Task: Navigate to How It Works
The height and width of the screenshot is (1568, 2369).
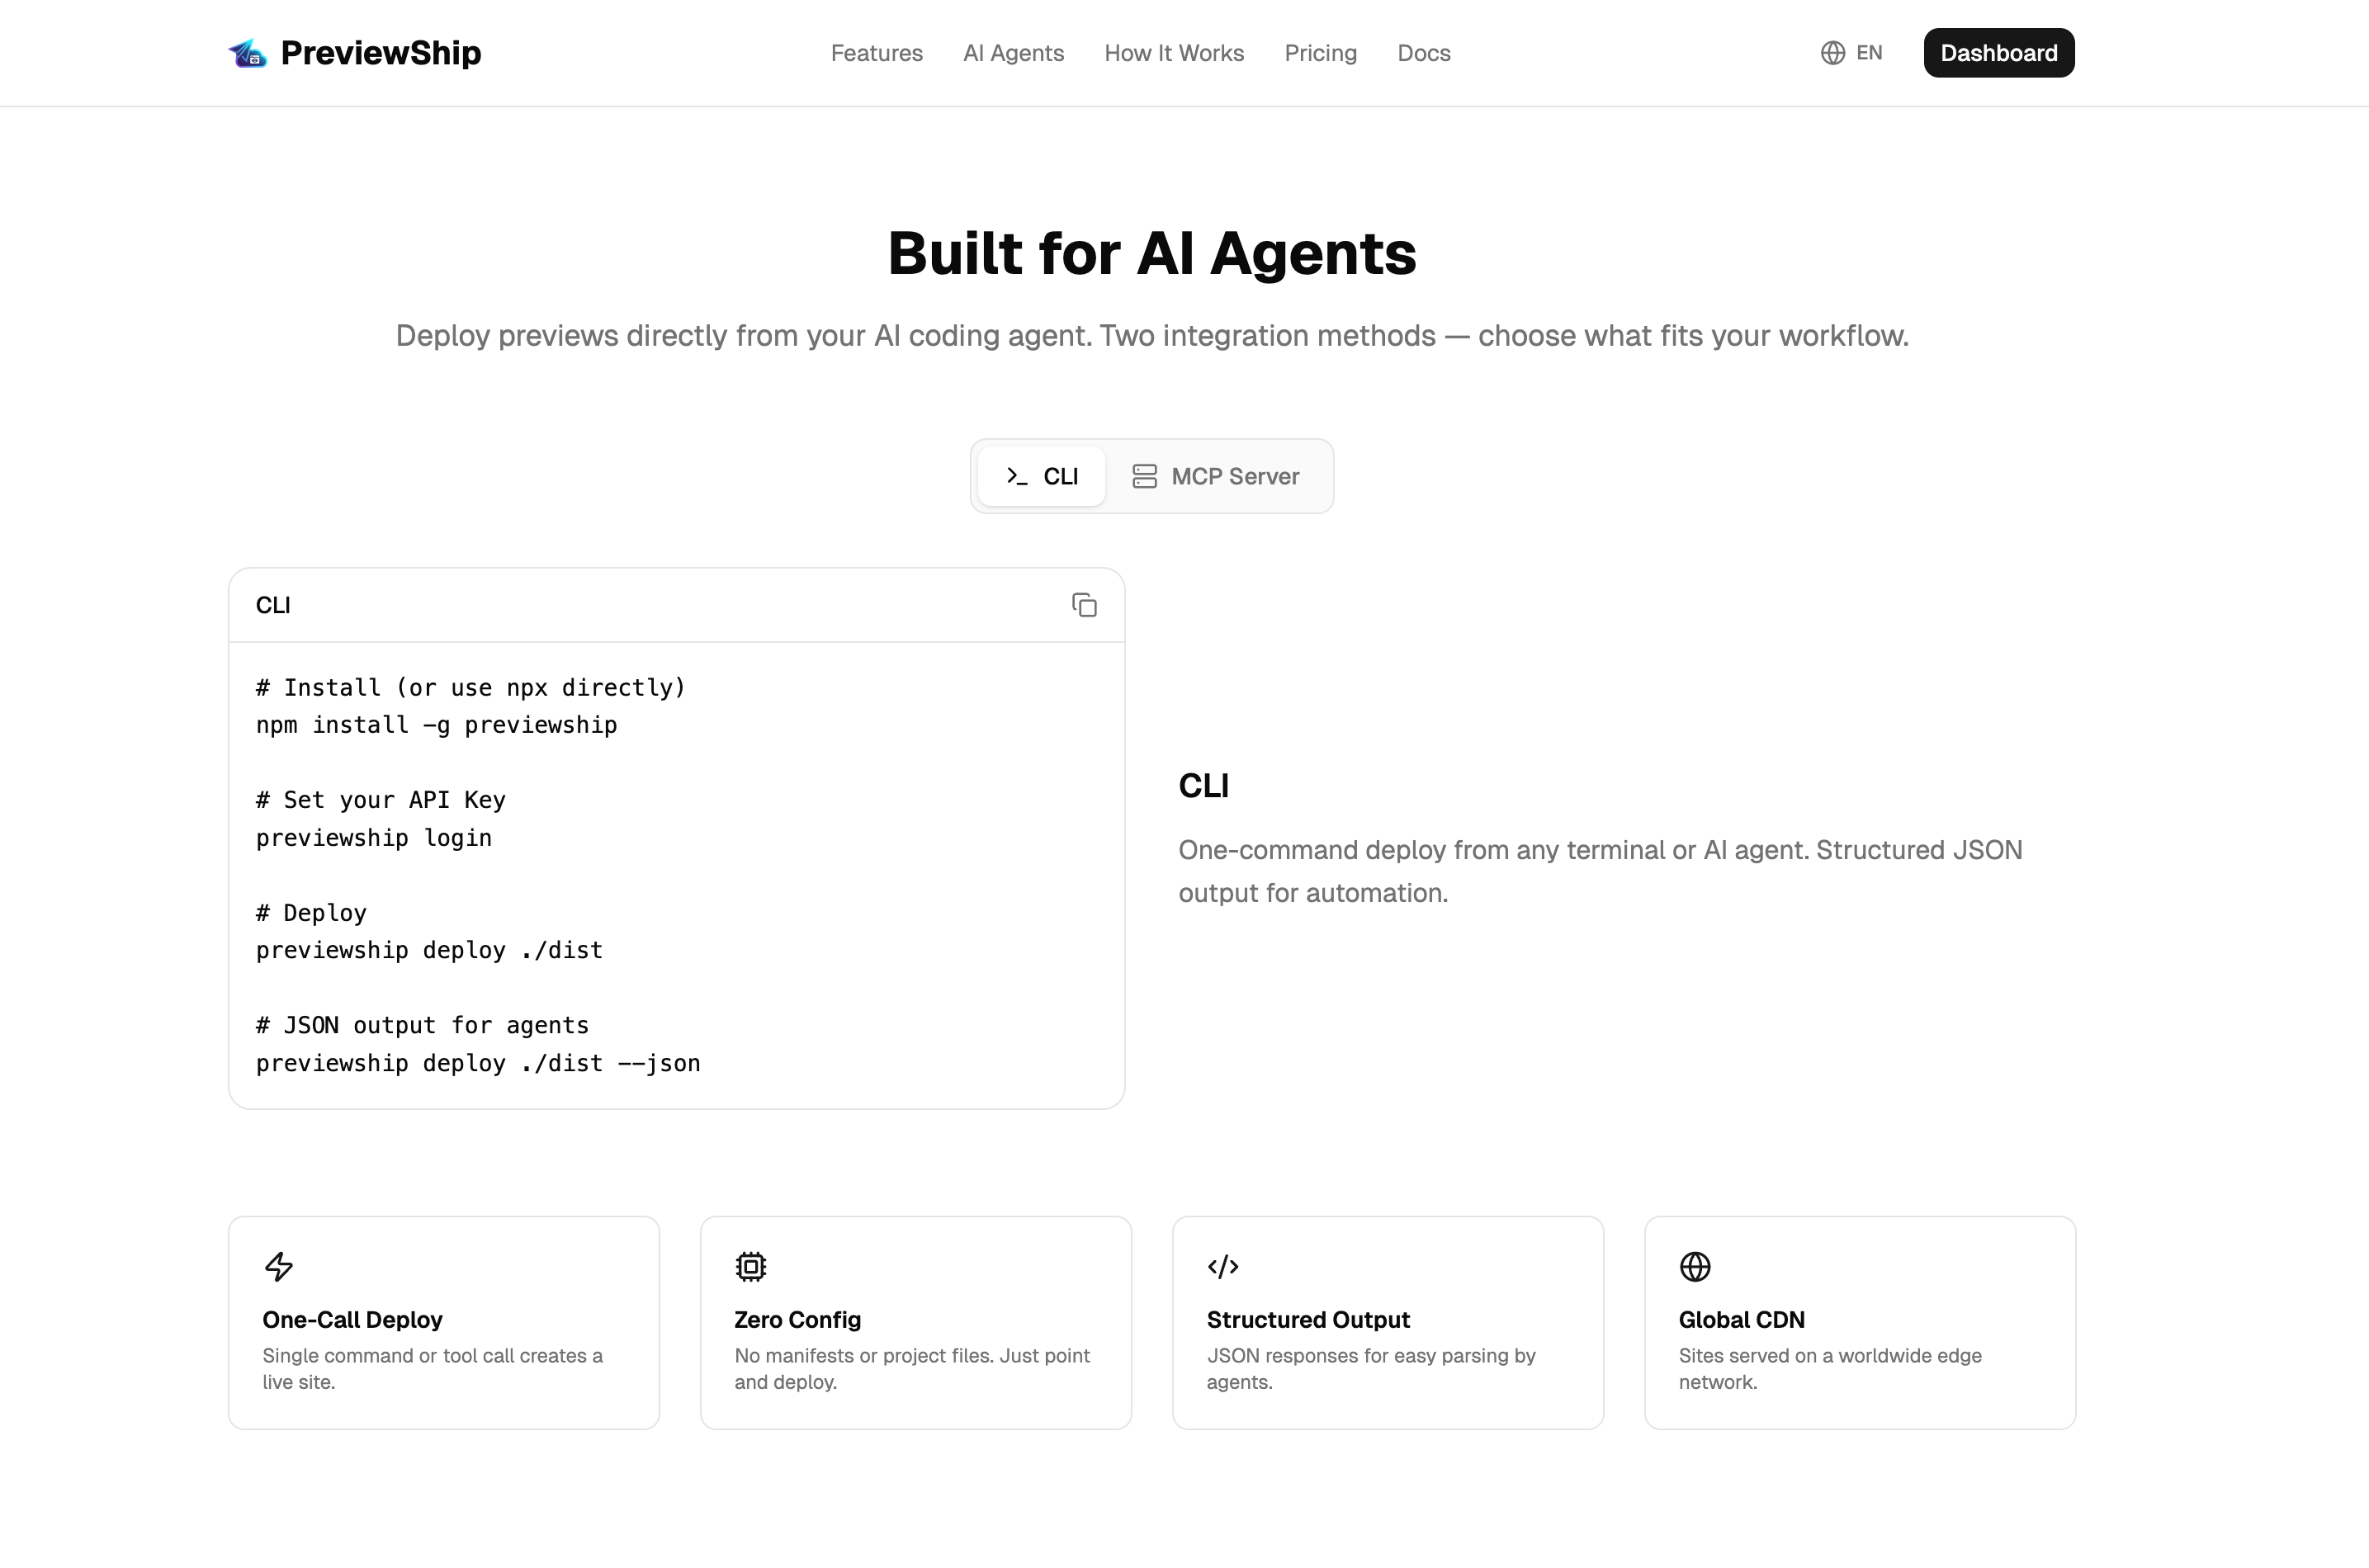Action: pyautogui.click(x=1173, y=53)
